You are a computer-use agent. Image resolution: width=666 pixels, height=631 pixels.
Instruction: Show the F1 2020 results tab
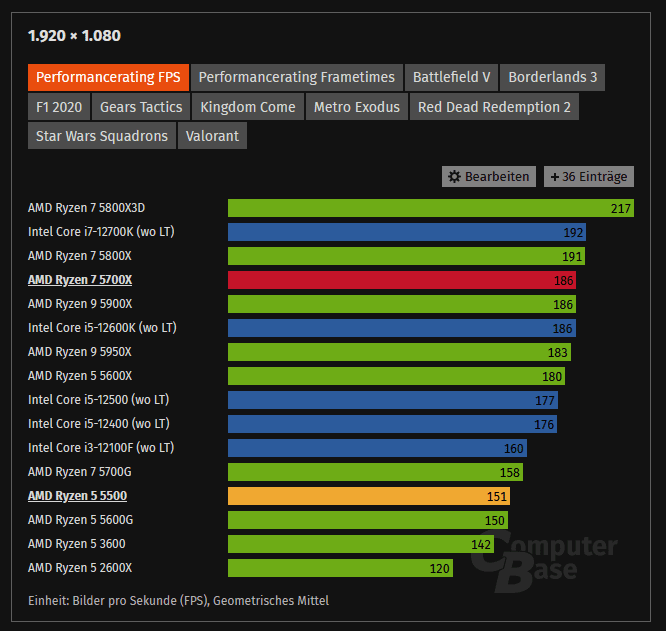click(59, 107)
